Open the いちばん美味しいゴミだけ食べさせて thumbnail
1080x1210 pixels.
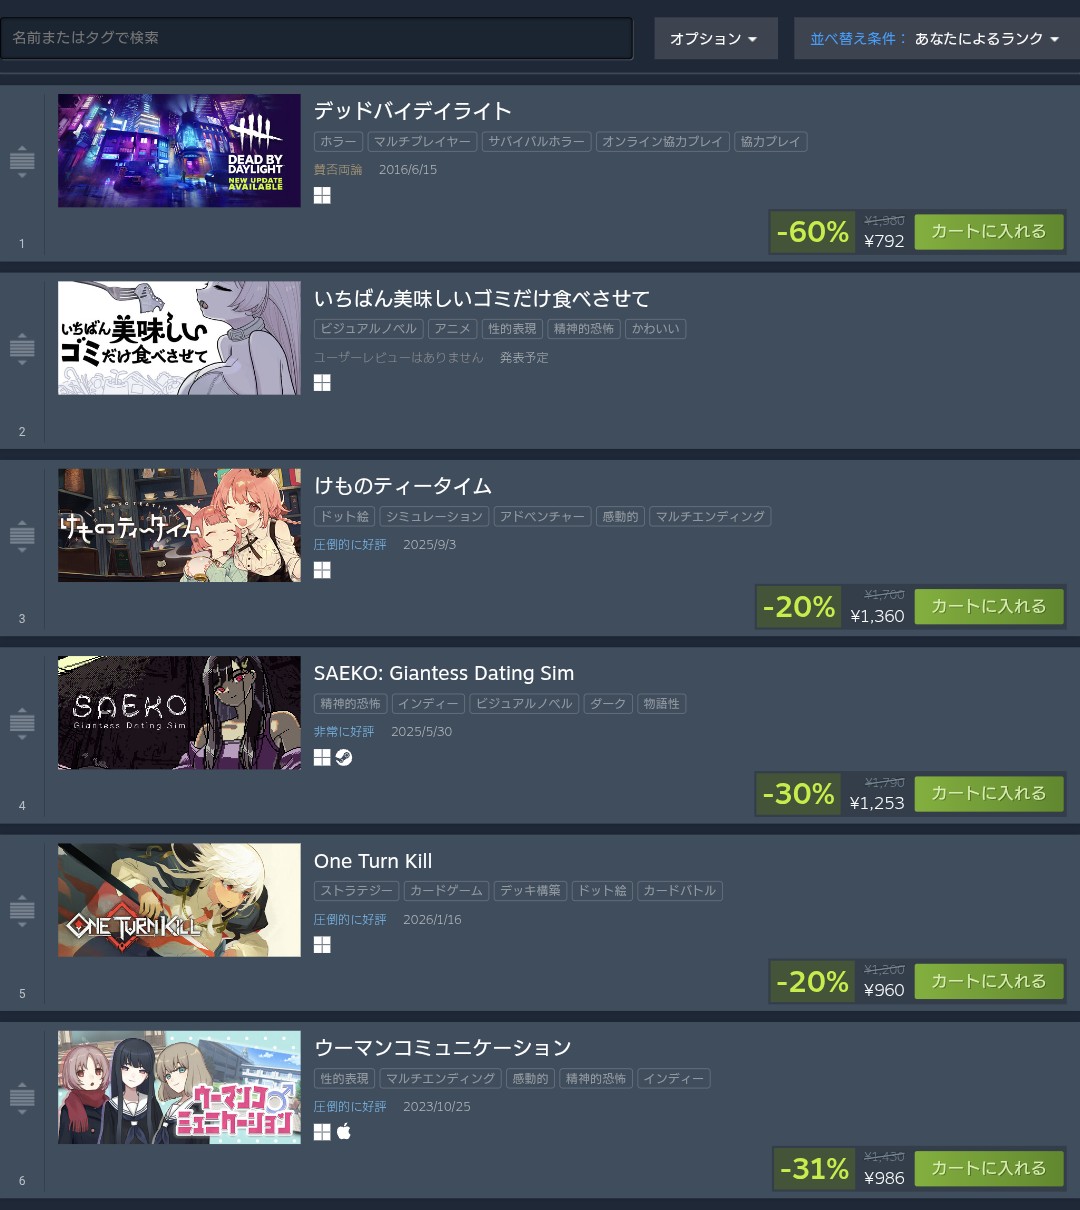(x=179, y=338)
